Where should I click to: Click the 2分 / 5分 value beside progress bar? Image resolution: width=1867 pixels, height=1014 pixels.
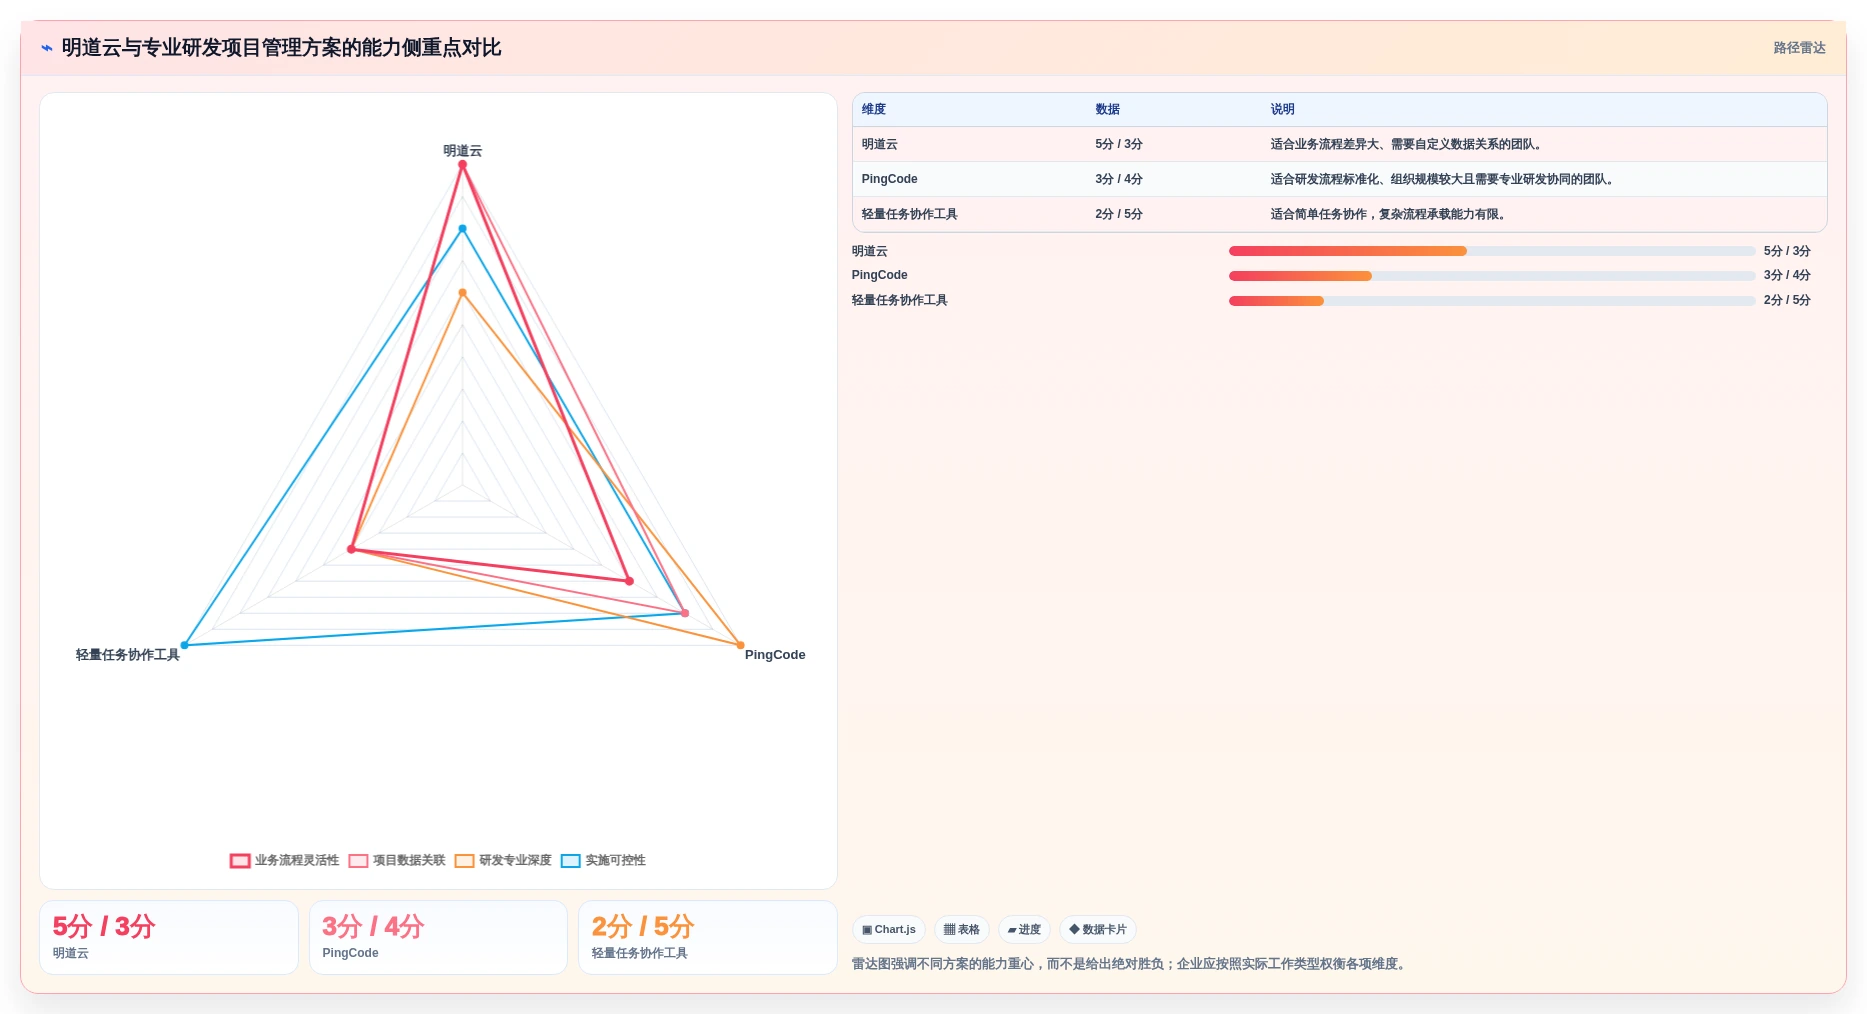coord(1787,300)
